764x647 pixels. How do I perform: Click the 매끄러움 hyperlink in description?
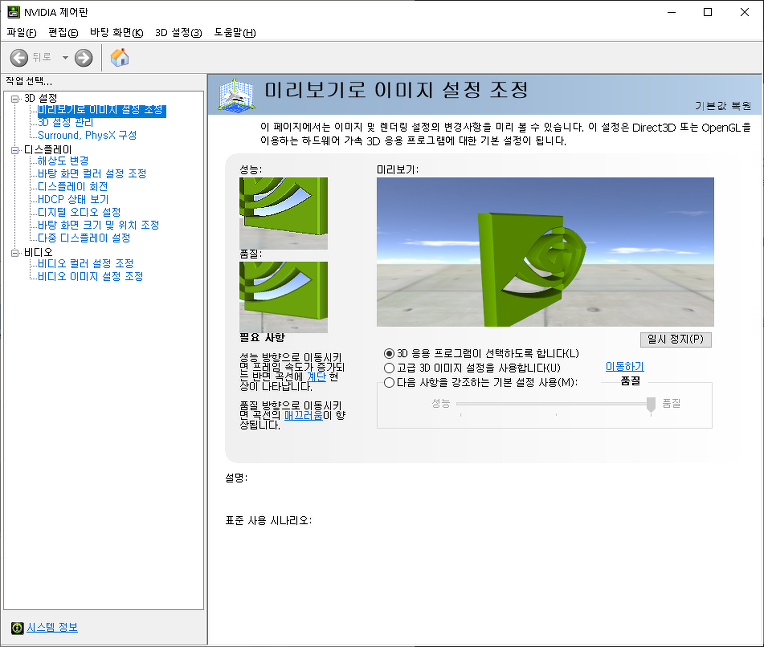coord(303,415)
